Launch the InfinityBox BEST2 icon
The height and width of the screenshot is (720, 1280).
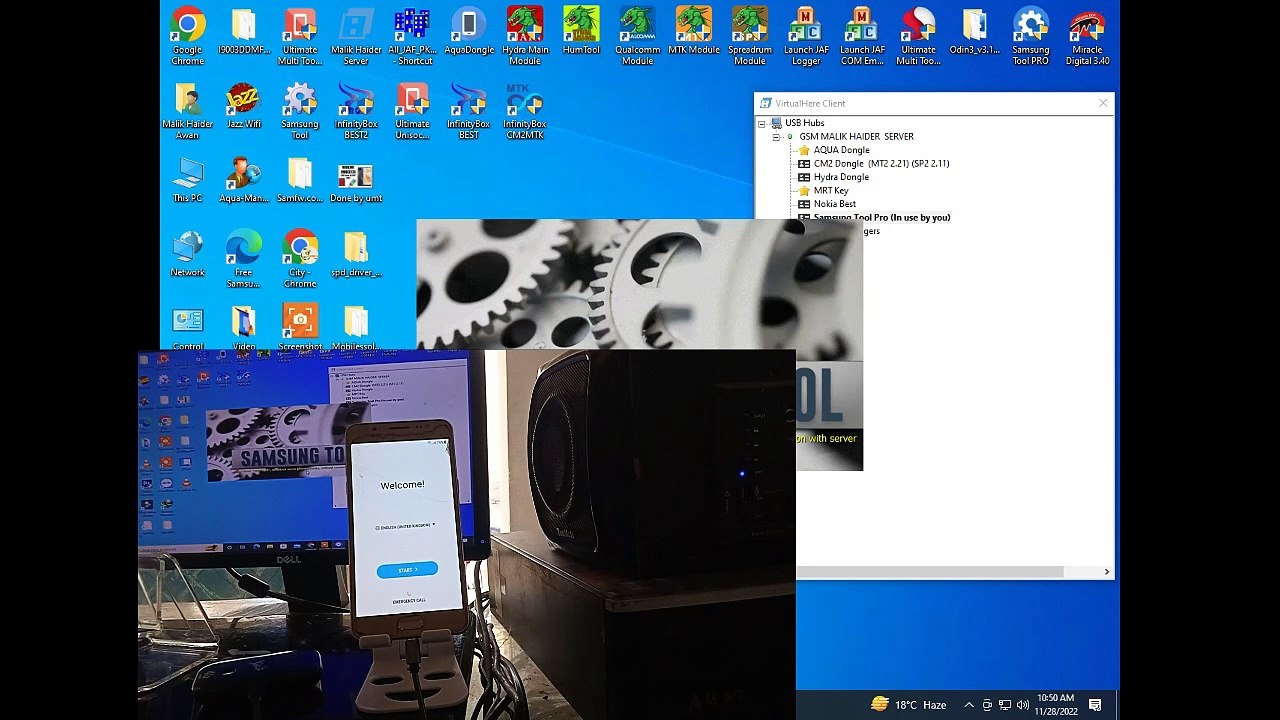coord(356,110)
